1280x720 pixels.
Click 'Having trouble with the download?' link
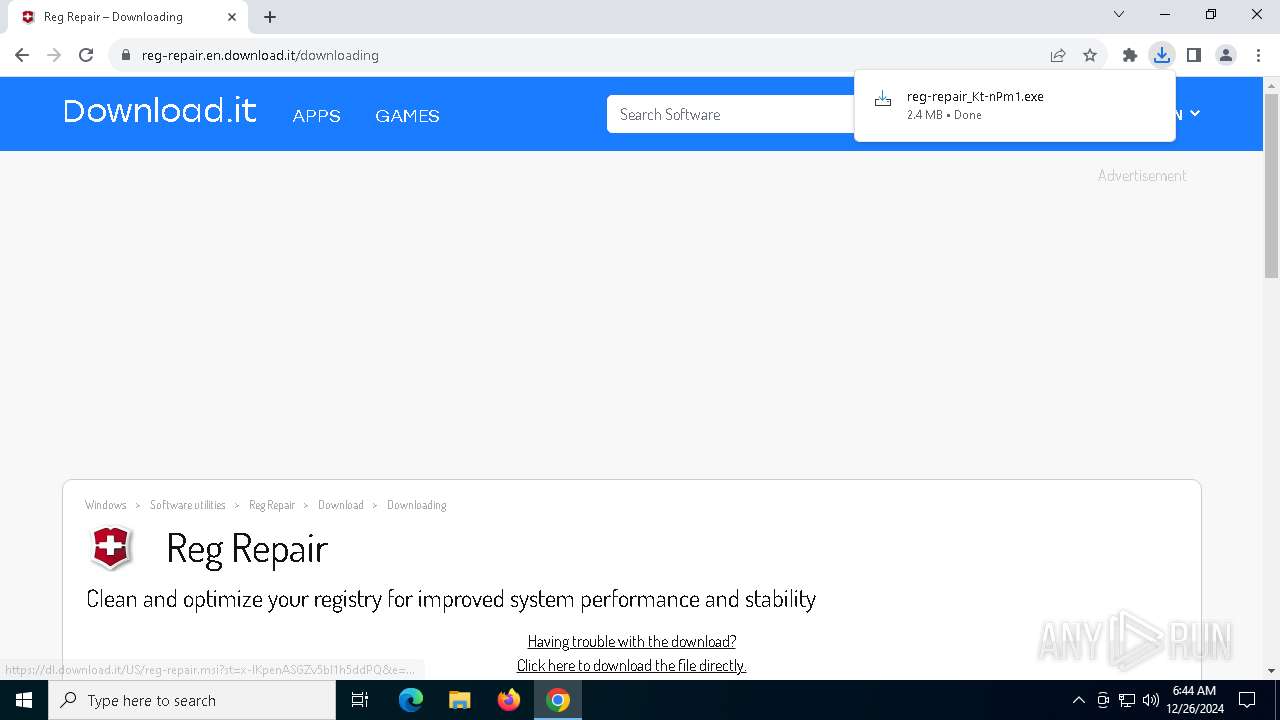tap(632, 642)
